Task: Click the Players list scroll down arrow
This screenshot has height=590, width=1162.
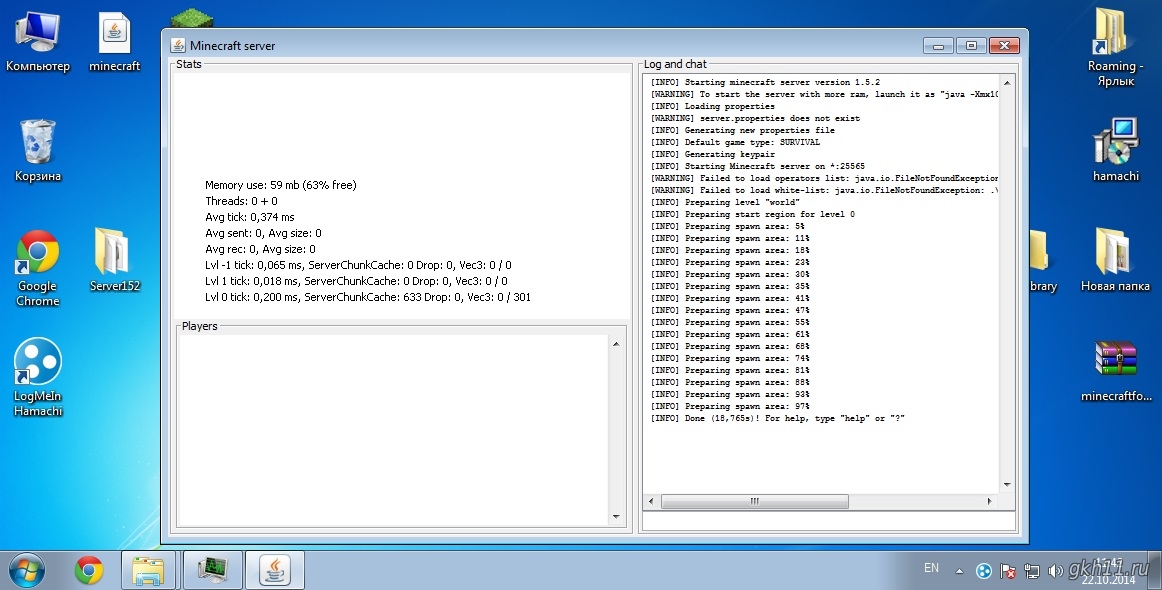Action: [x=616, y=517]
